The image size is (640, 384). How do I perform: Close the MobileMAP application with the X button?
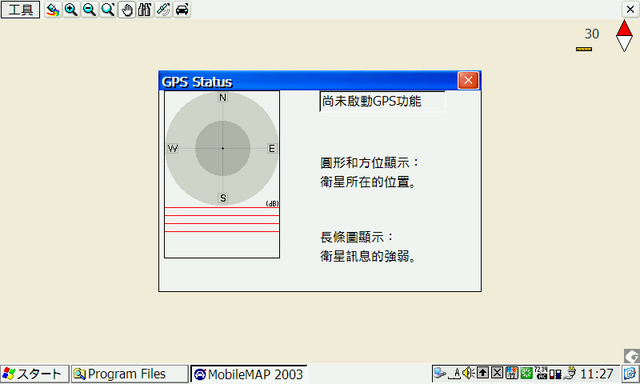click(x=630, y=9)
